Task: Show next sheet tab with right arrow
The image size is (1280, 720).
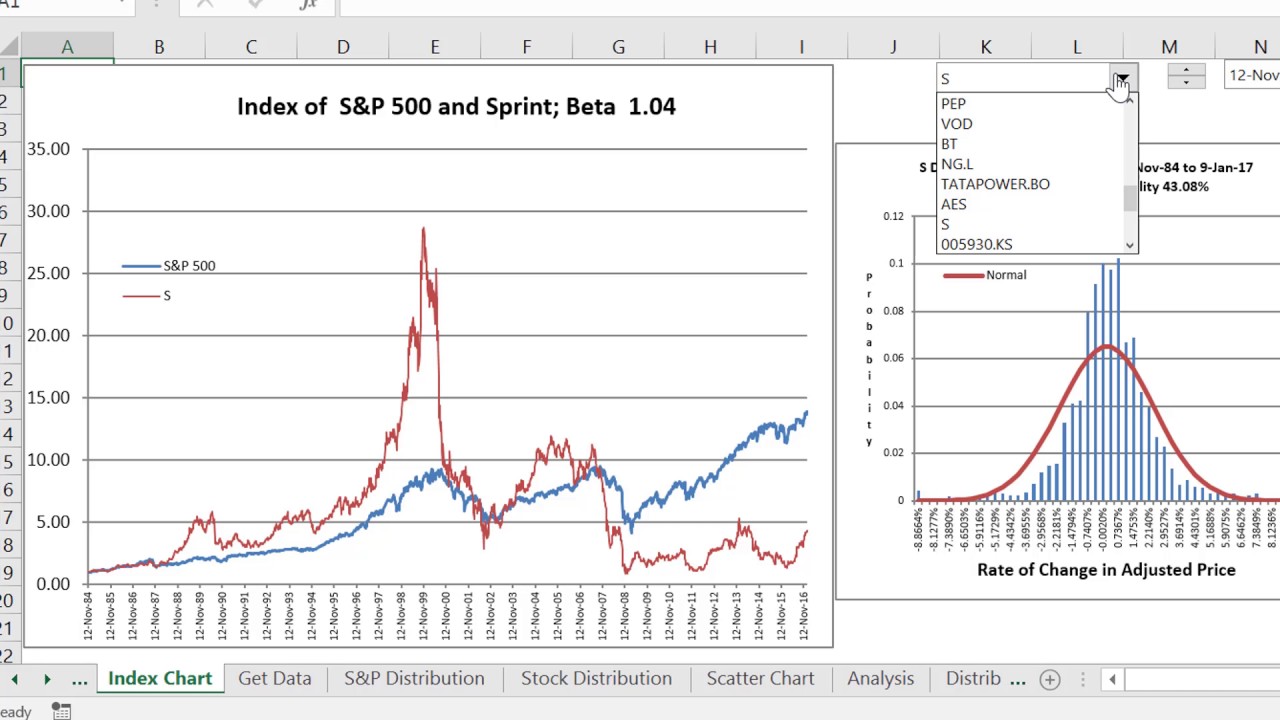Action: click(x=47, y=679)
